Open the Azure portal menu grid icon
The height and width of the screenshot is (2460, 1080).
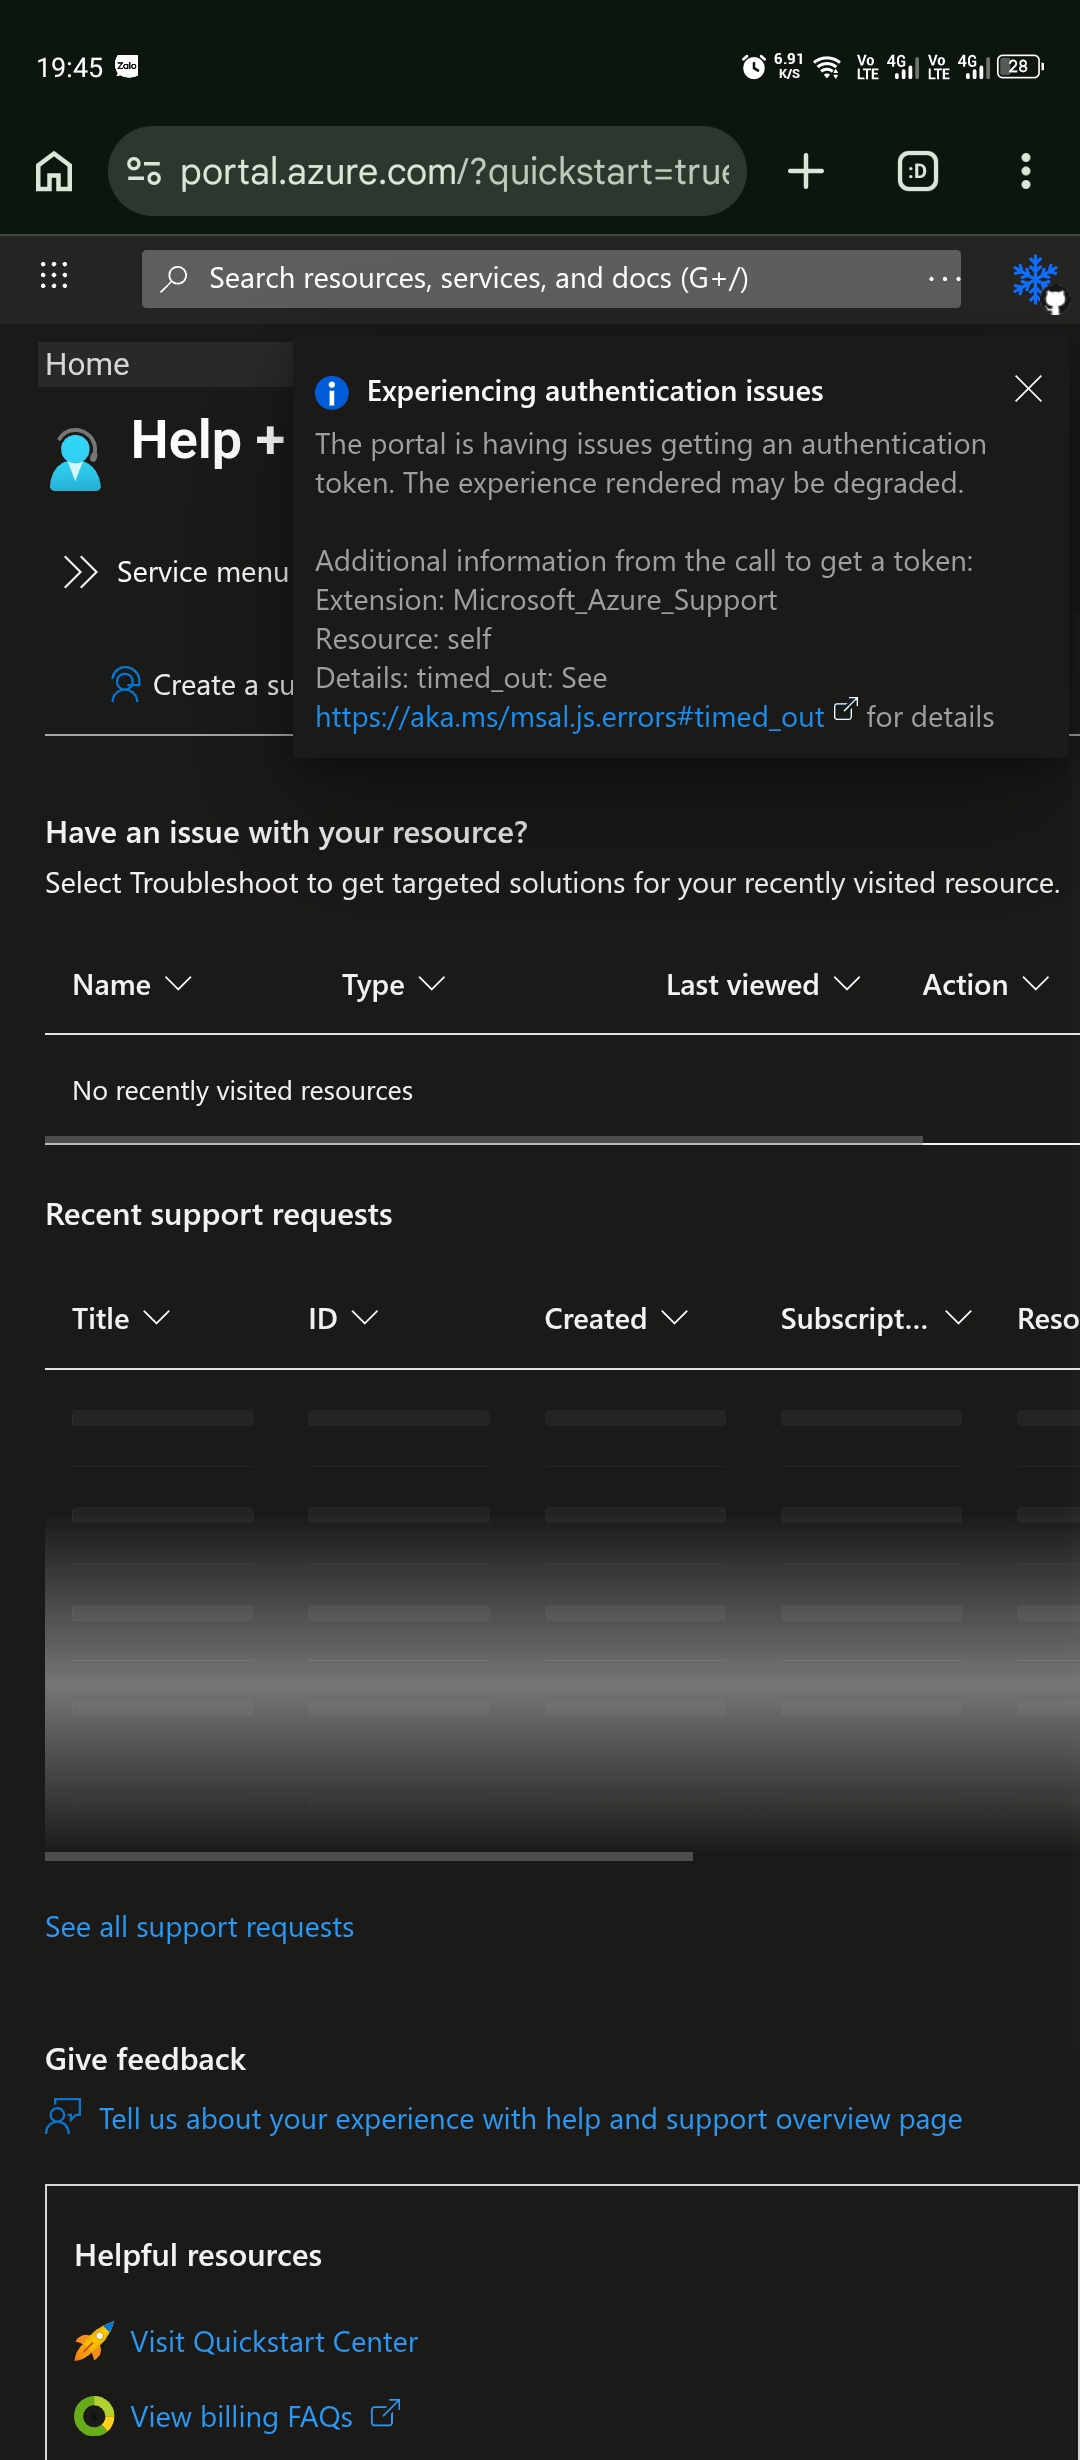pos(54,275)
